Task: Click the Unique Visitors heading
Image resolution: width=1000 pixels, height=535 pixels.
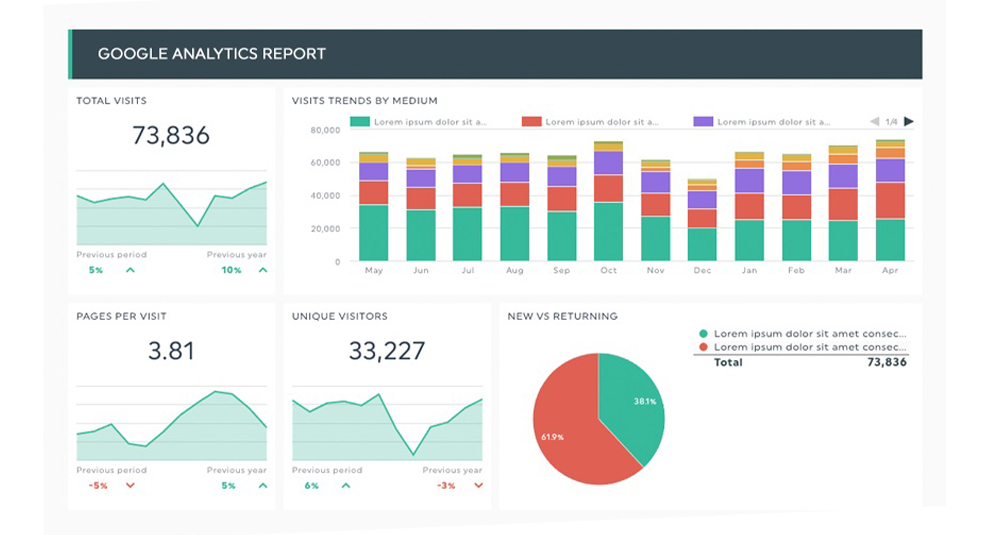Action: [339, 316]
